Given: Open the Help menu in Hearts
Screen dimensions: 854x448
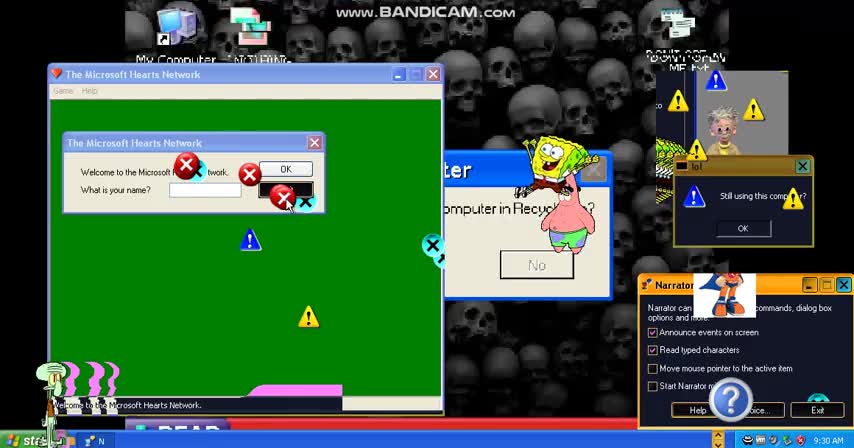Looking at the screenshot, I should 89,91.
